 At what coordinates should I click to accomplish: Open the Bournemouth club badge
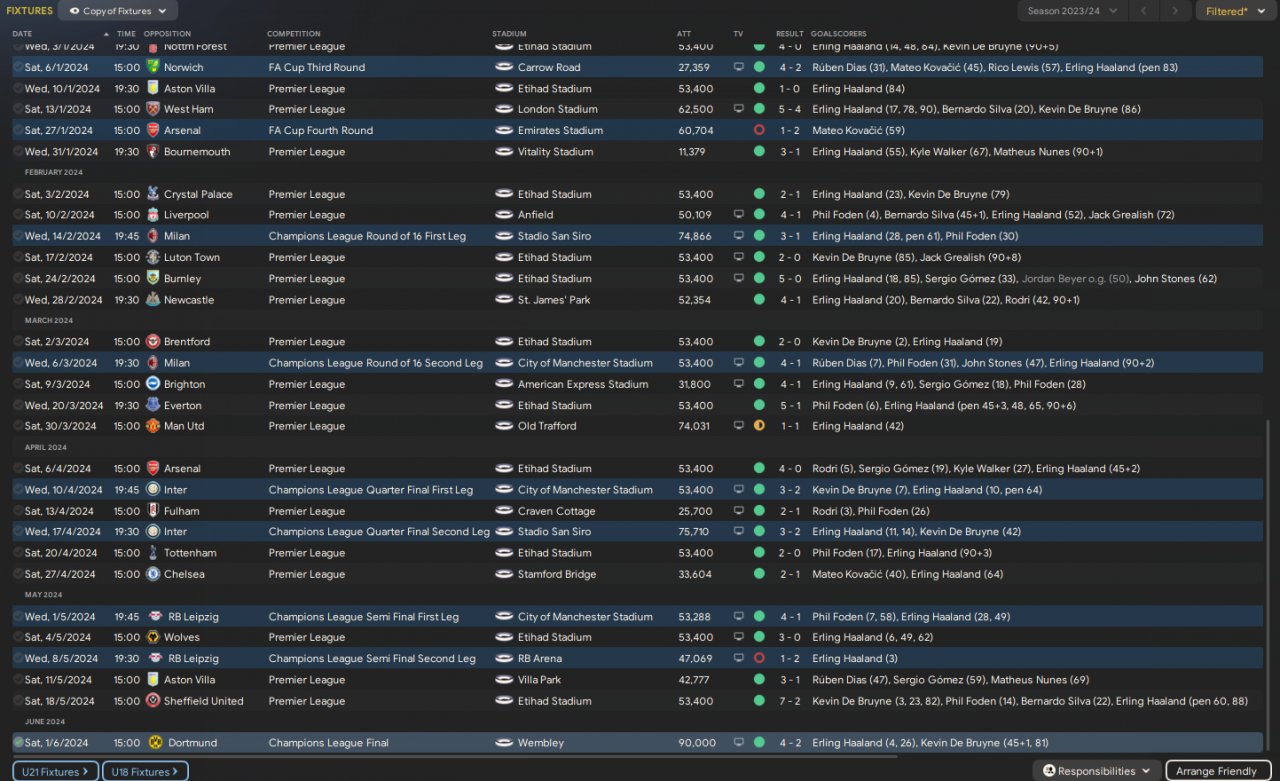153,152
